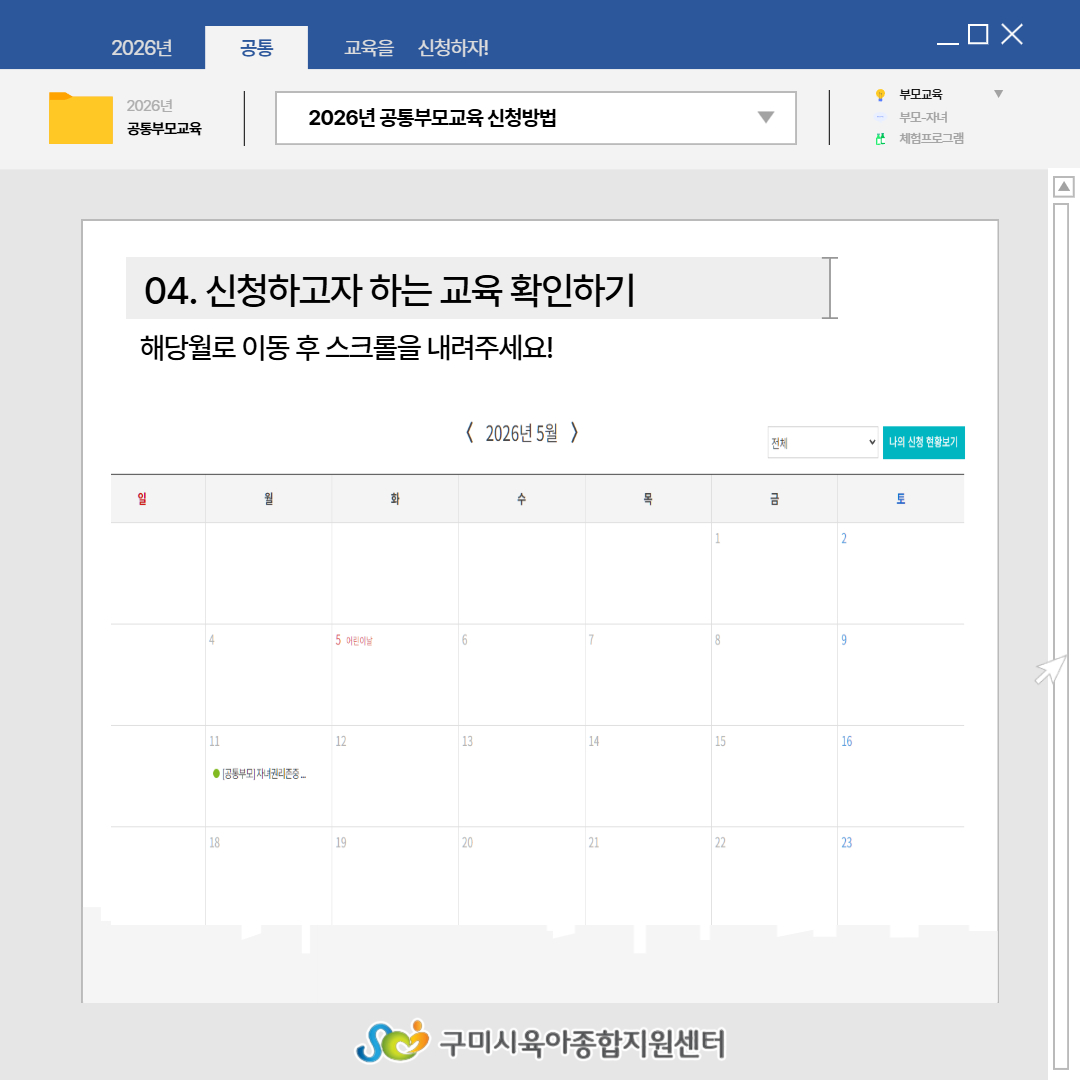The width and height of the screenshot is (1080, 1080).
Task: Open the [공통부모] 자녀권리존중 event on the 11th
Action: tap(260, 774)
